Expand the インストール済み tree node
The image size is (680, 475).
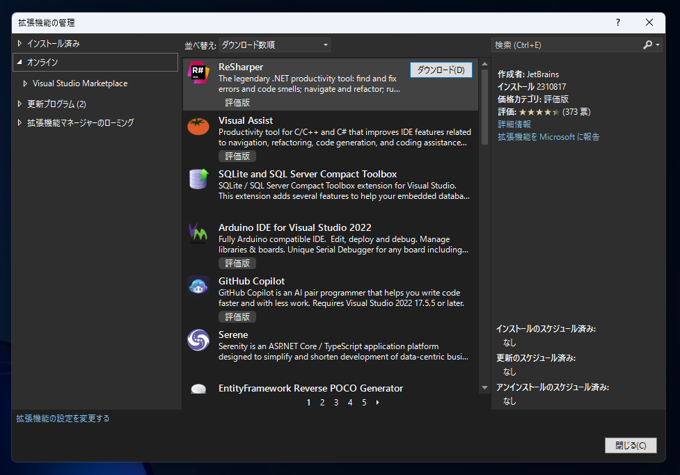coord(20,43)
